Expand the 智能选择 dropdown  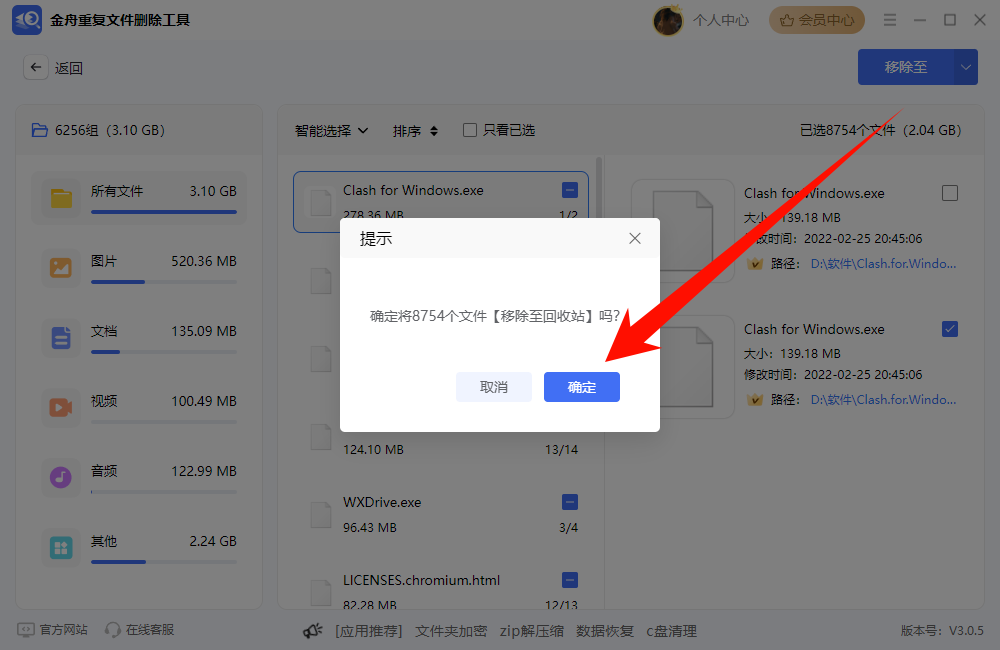point(331,130)
